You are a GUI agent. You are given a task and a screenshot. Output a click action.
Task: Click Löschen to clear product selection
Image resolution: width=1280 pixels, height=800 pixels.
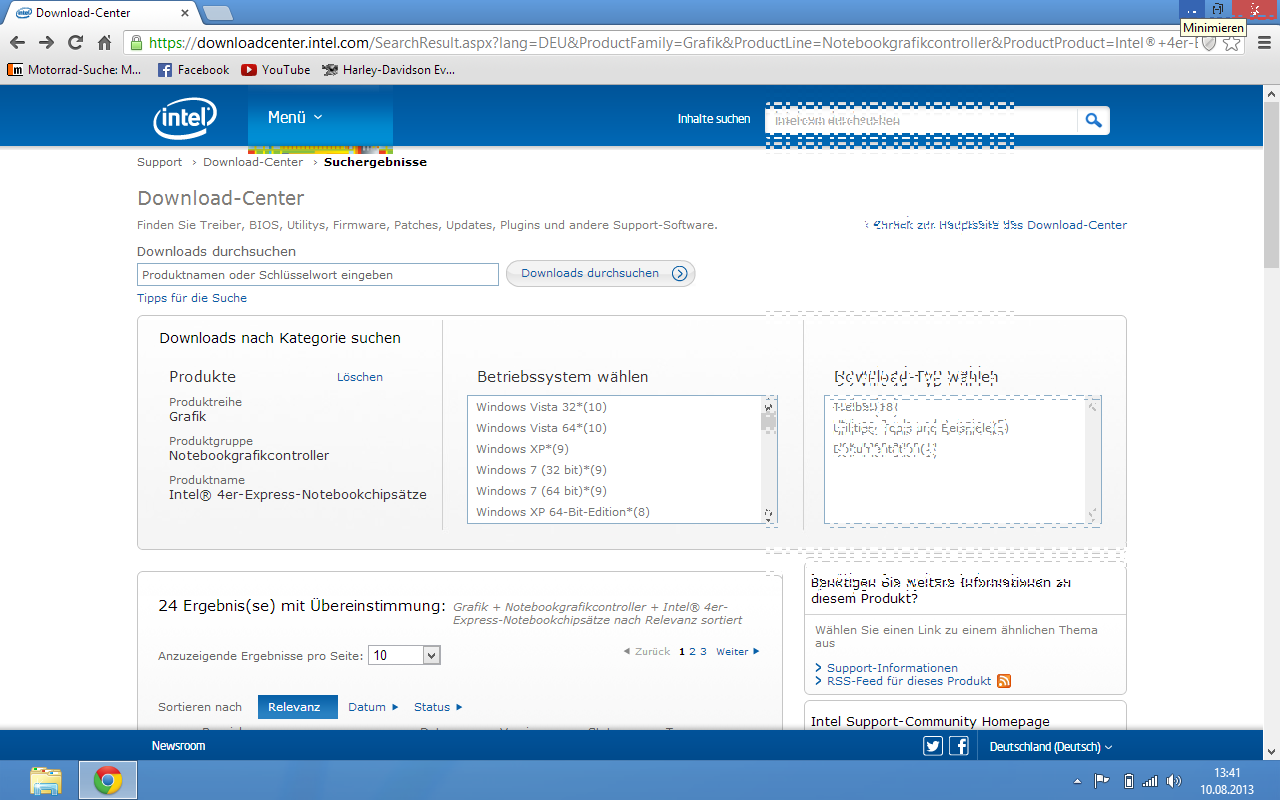pos(360,377)
